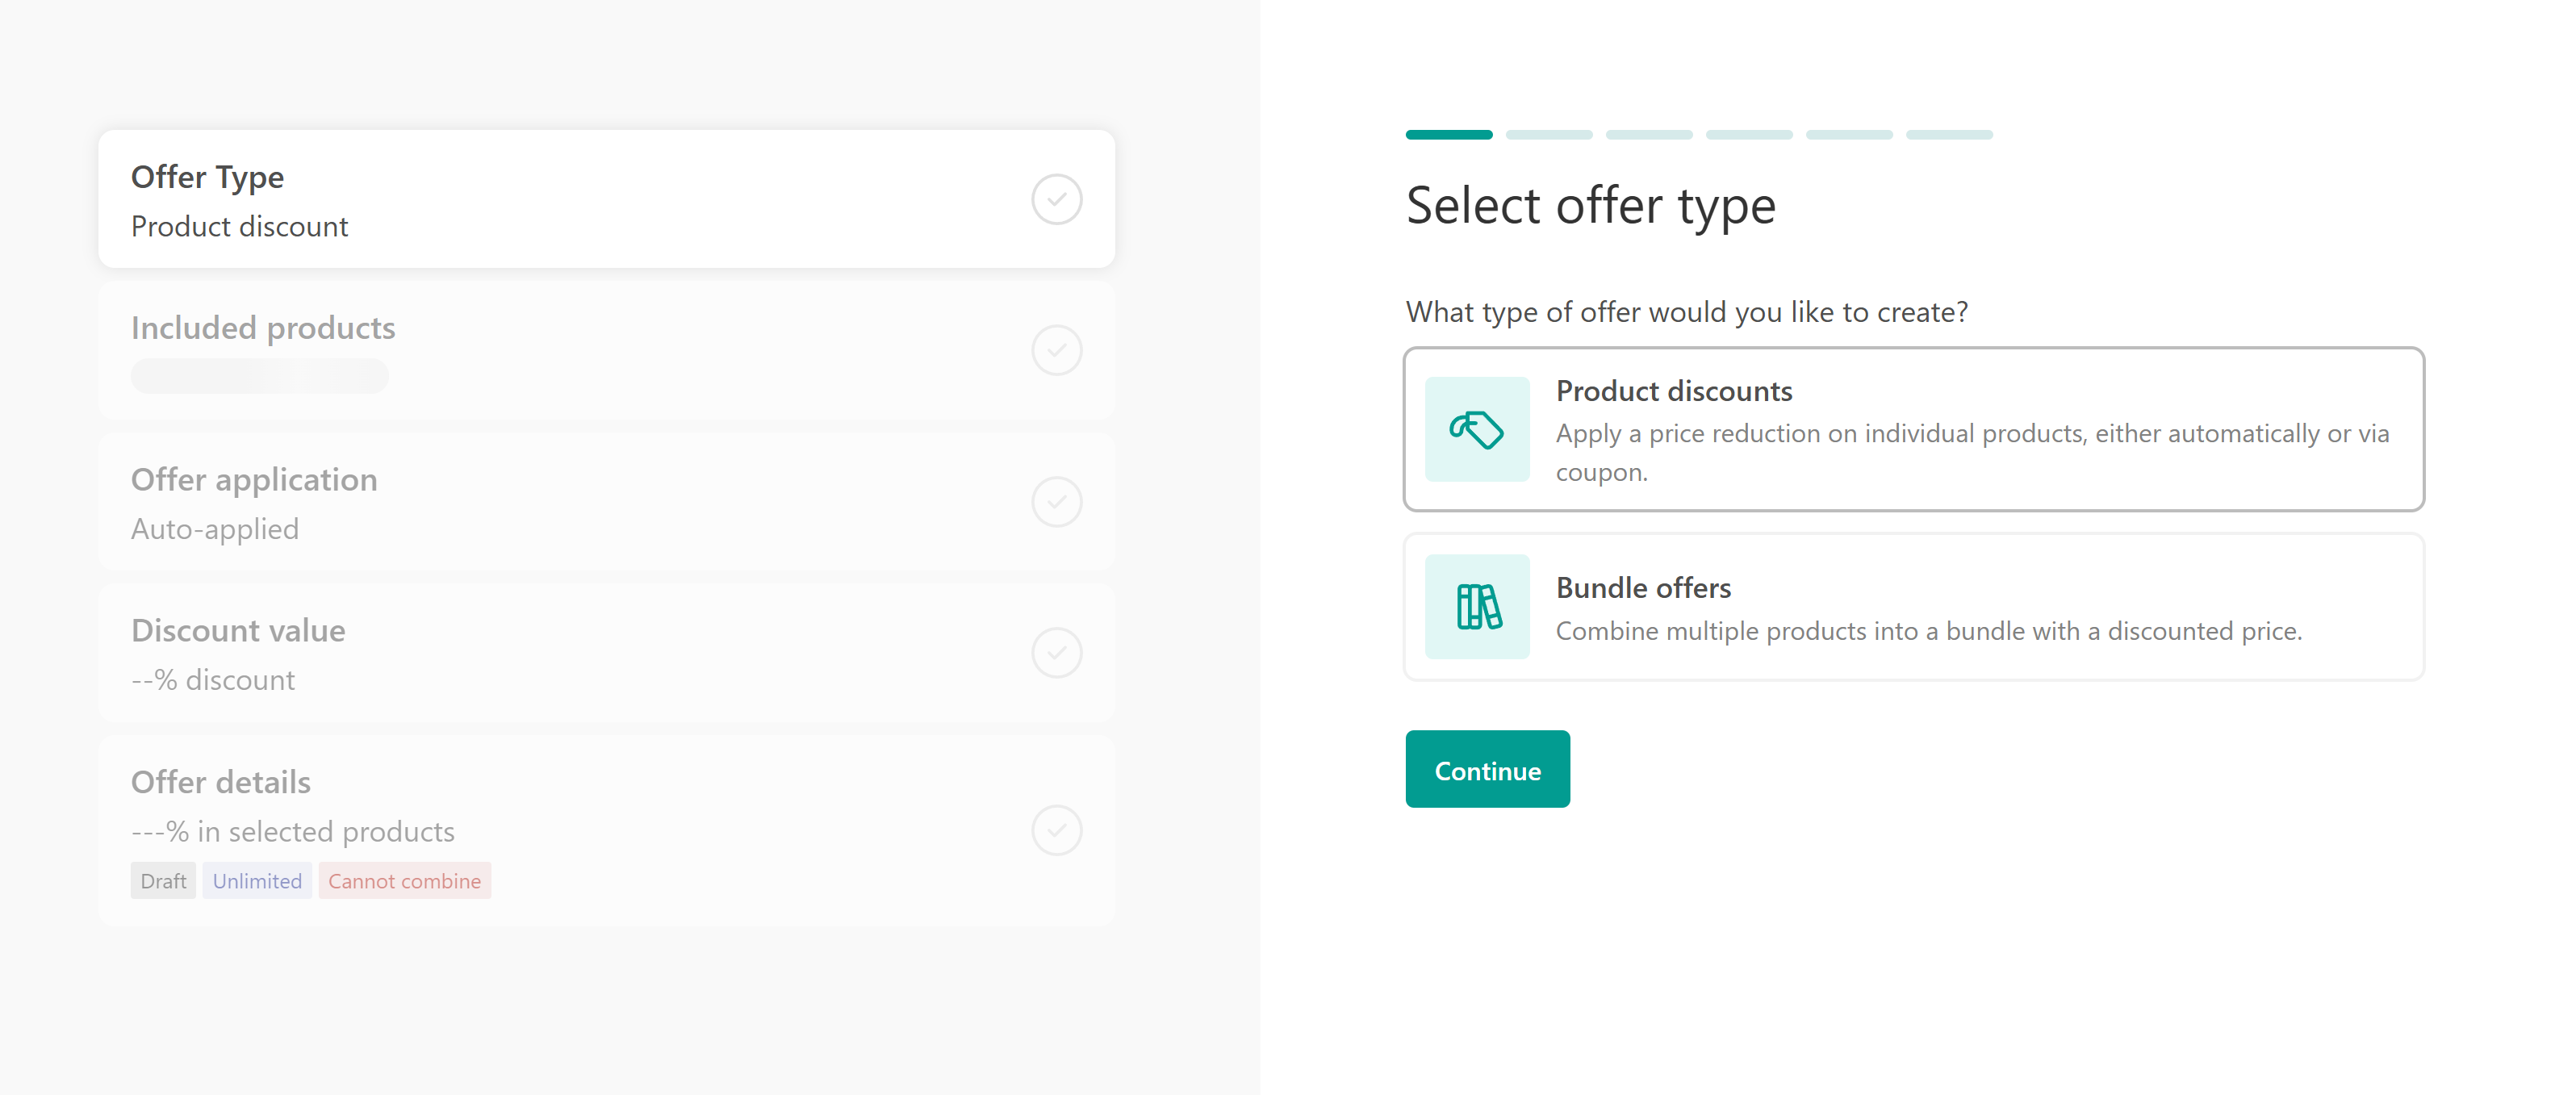
Task: Open the Included products step card
Action: click(560, 351)
